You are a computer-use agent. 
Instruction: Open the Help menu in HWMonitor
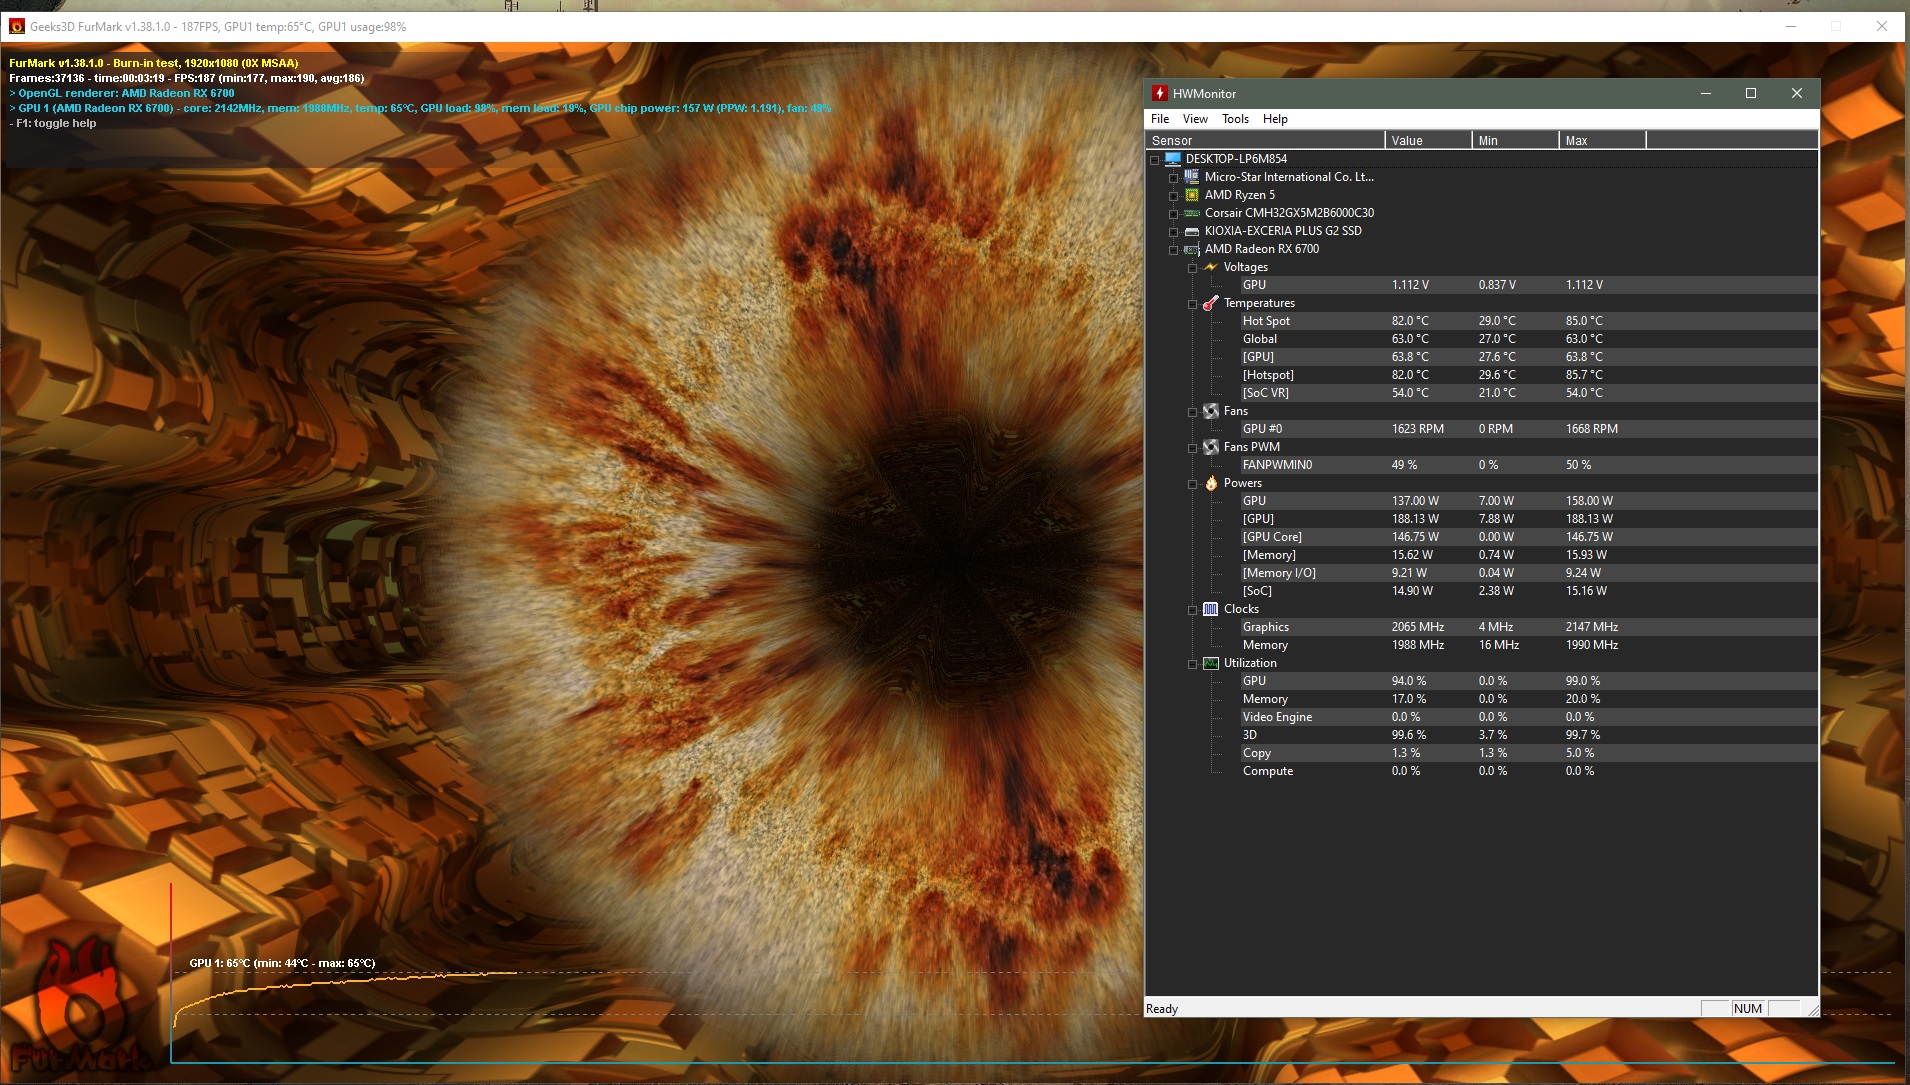[x=1275, y=119]
